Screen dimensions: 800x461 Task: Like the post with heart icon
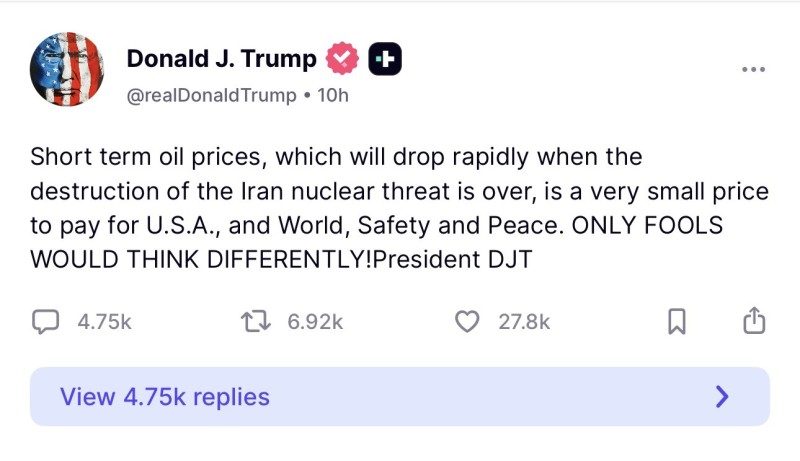pos(467,321)
